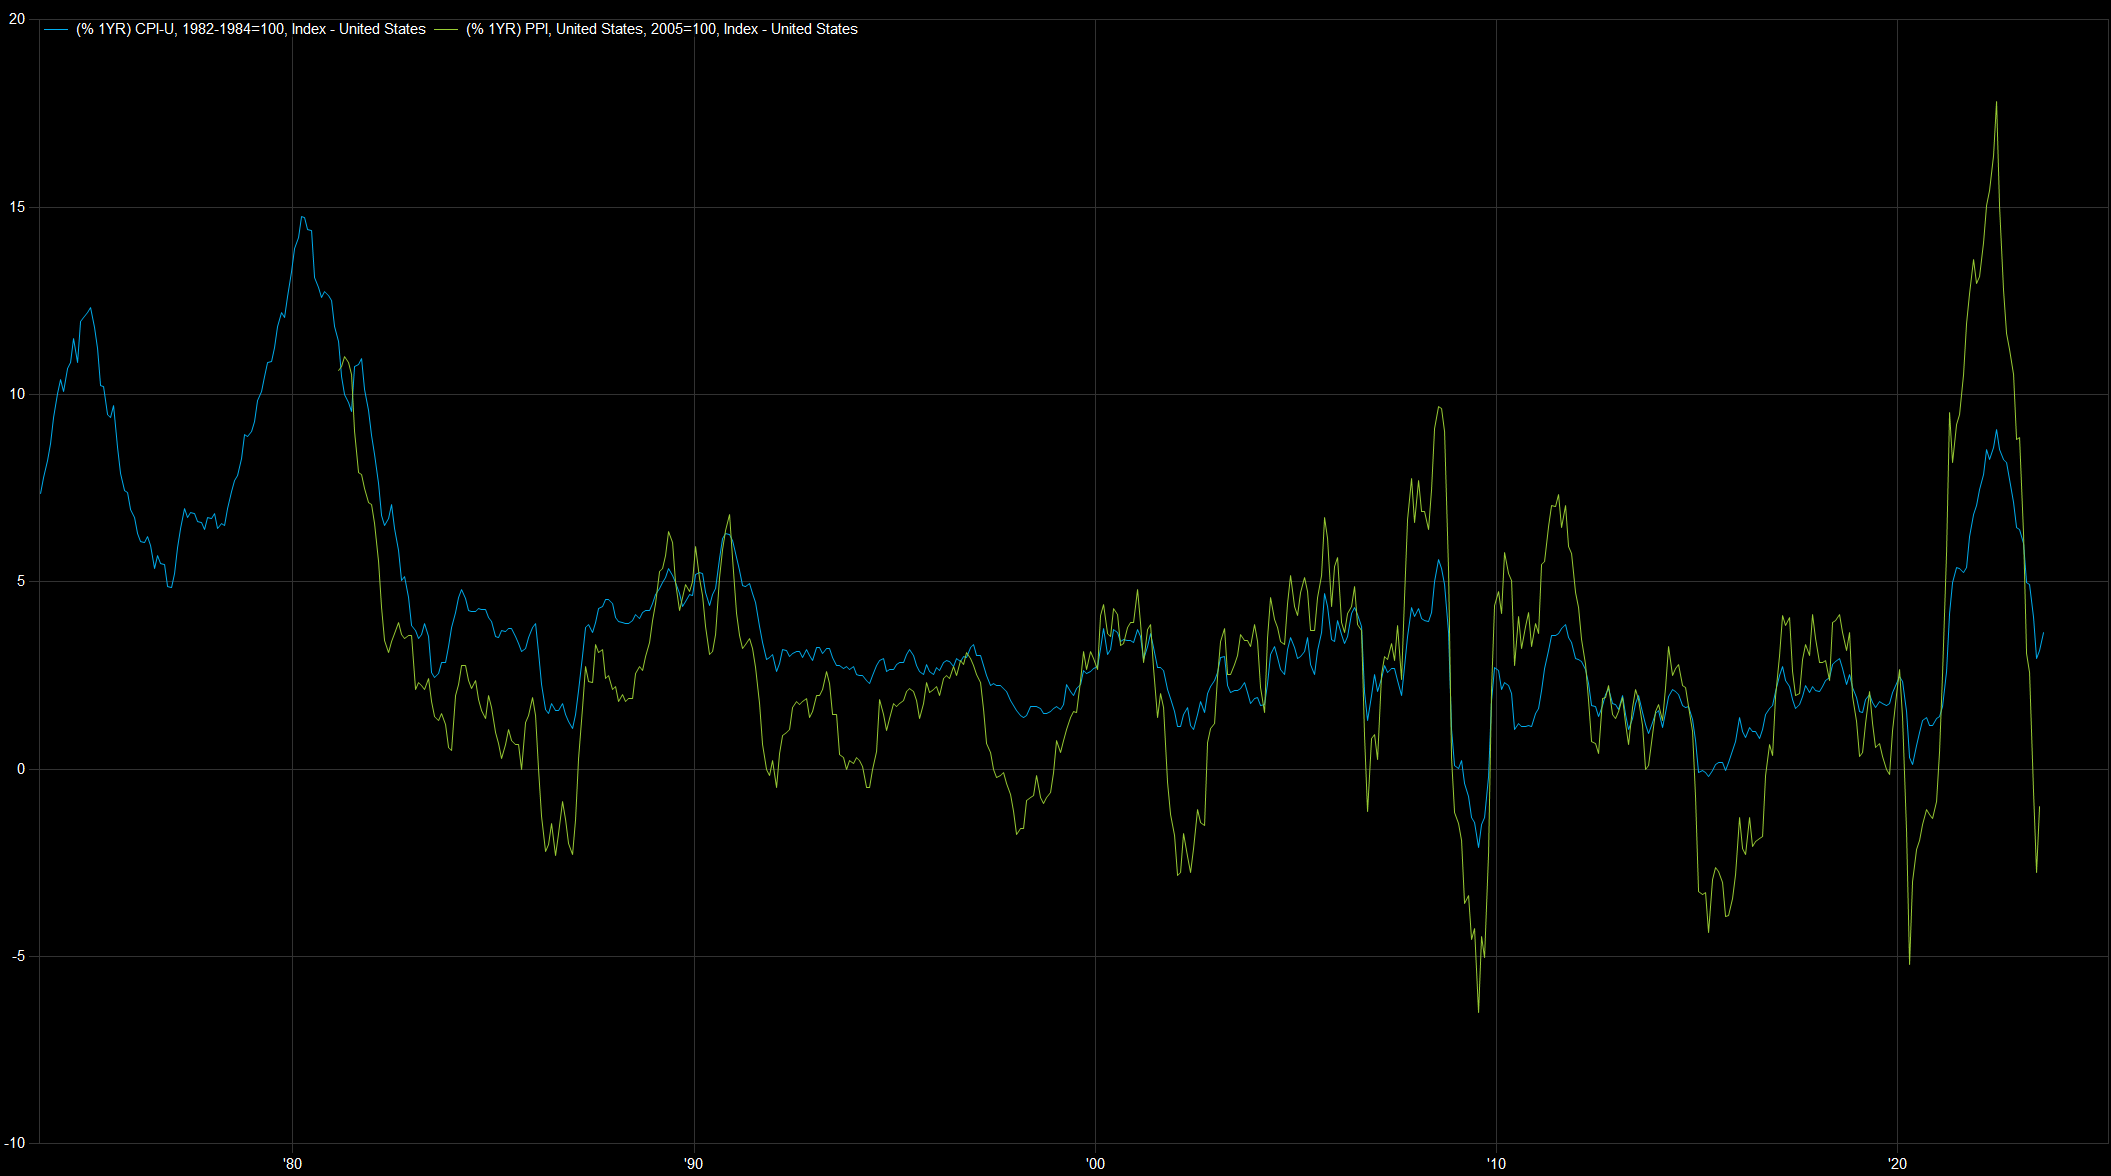Click the 0 y-axis tick label
Viewport: 2111px width, 1176px height.
[x=21, y=769]
